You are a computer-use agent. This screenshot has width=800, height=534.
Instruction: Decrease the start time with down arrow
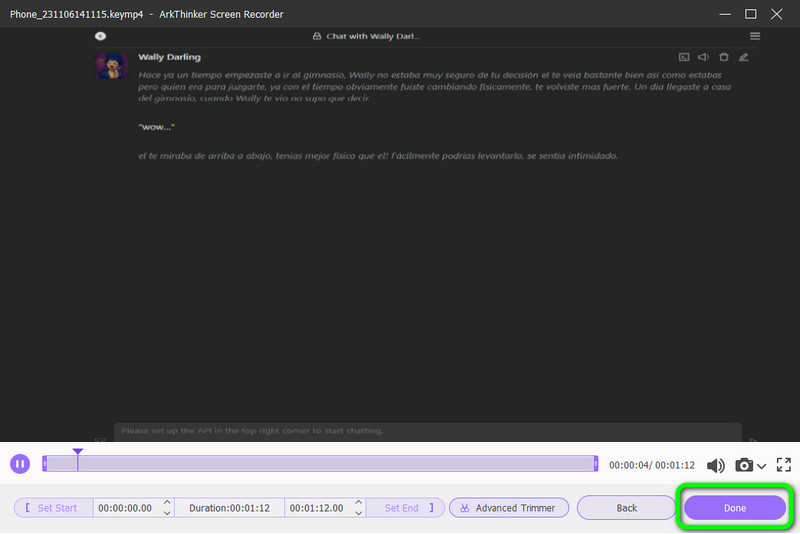(x=167, y=513)
